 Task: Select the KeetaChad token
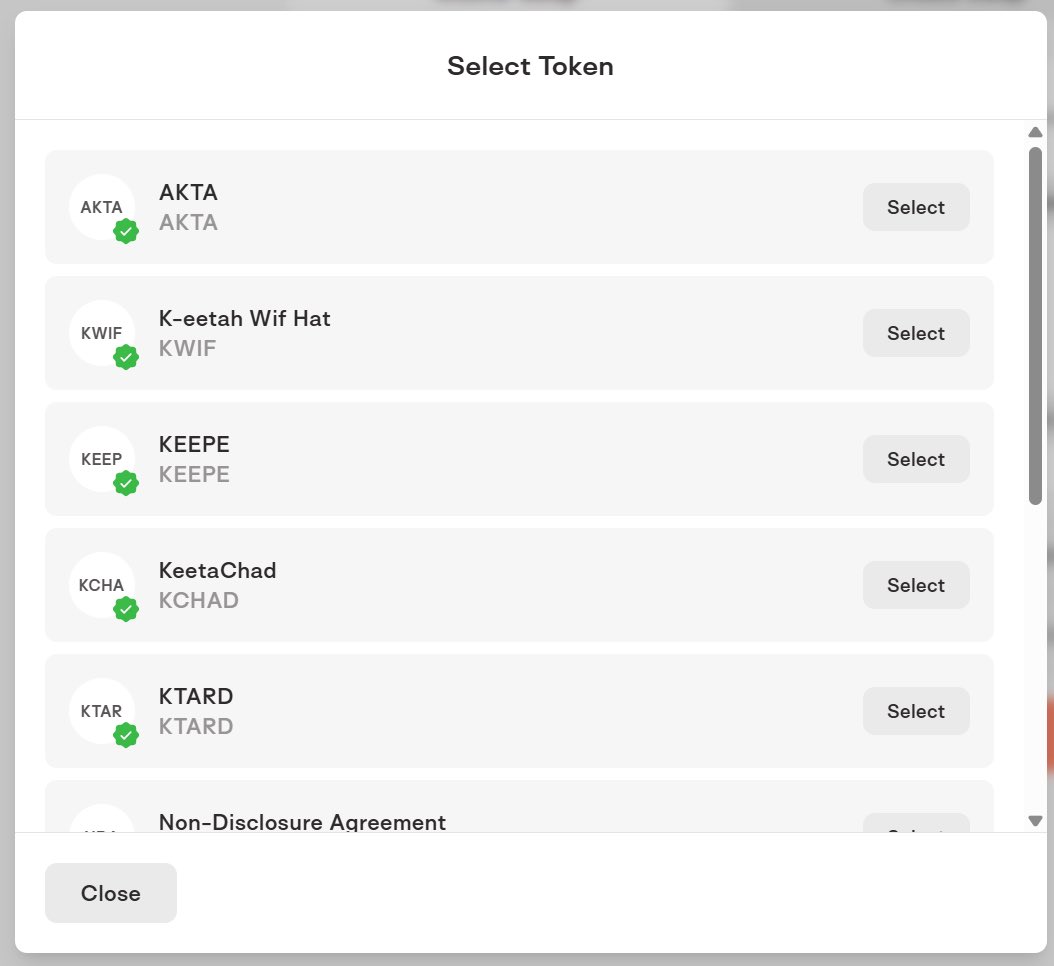915,585
